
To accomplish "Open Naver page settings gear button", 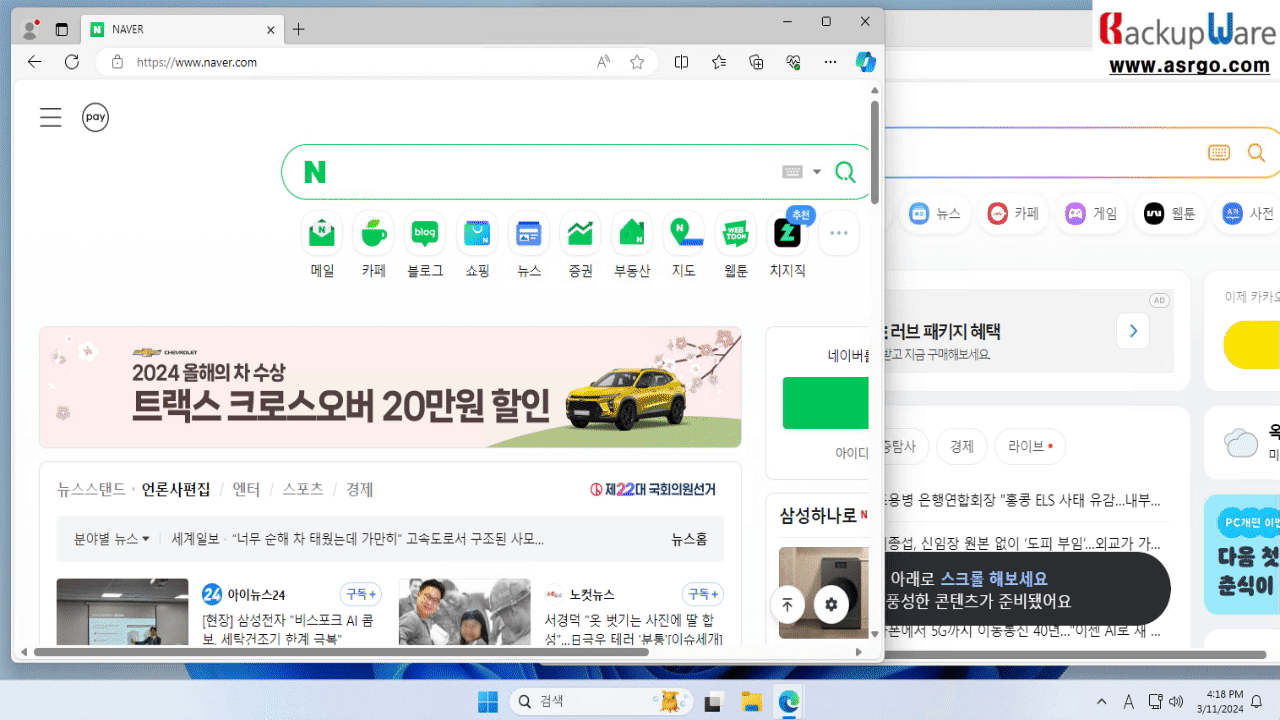I will [x=831, y=604].
